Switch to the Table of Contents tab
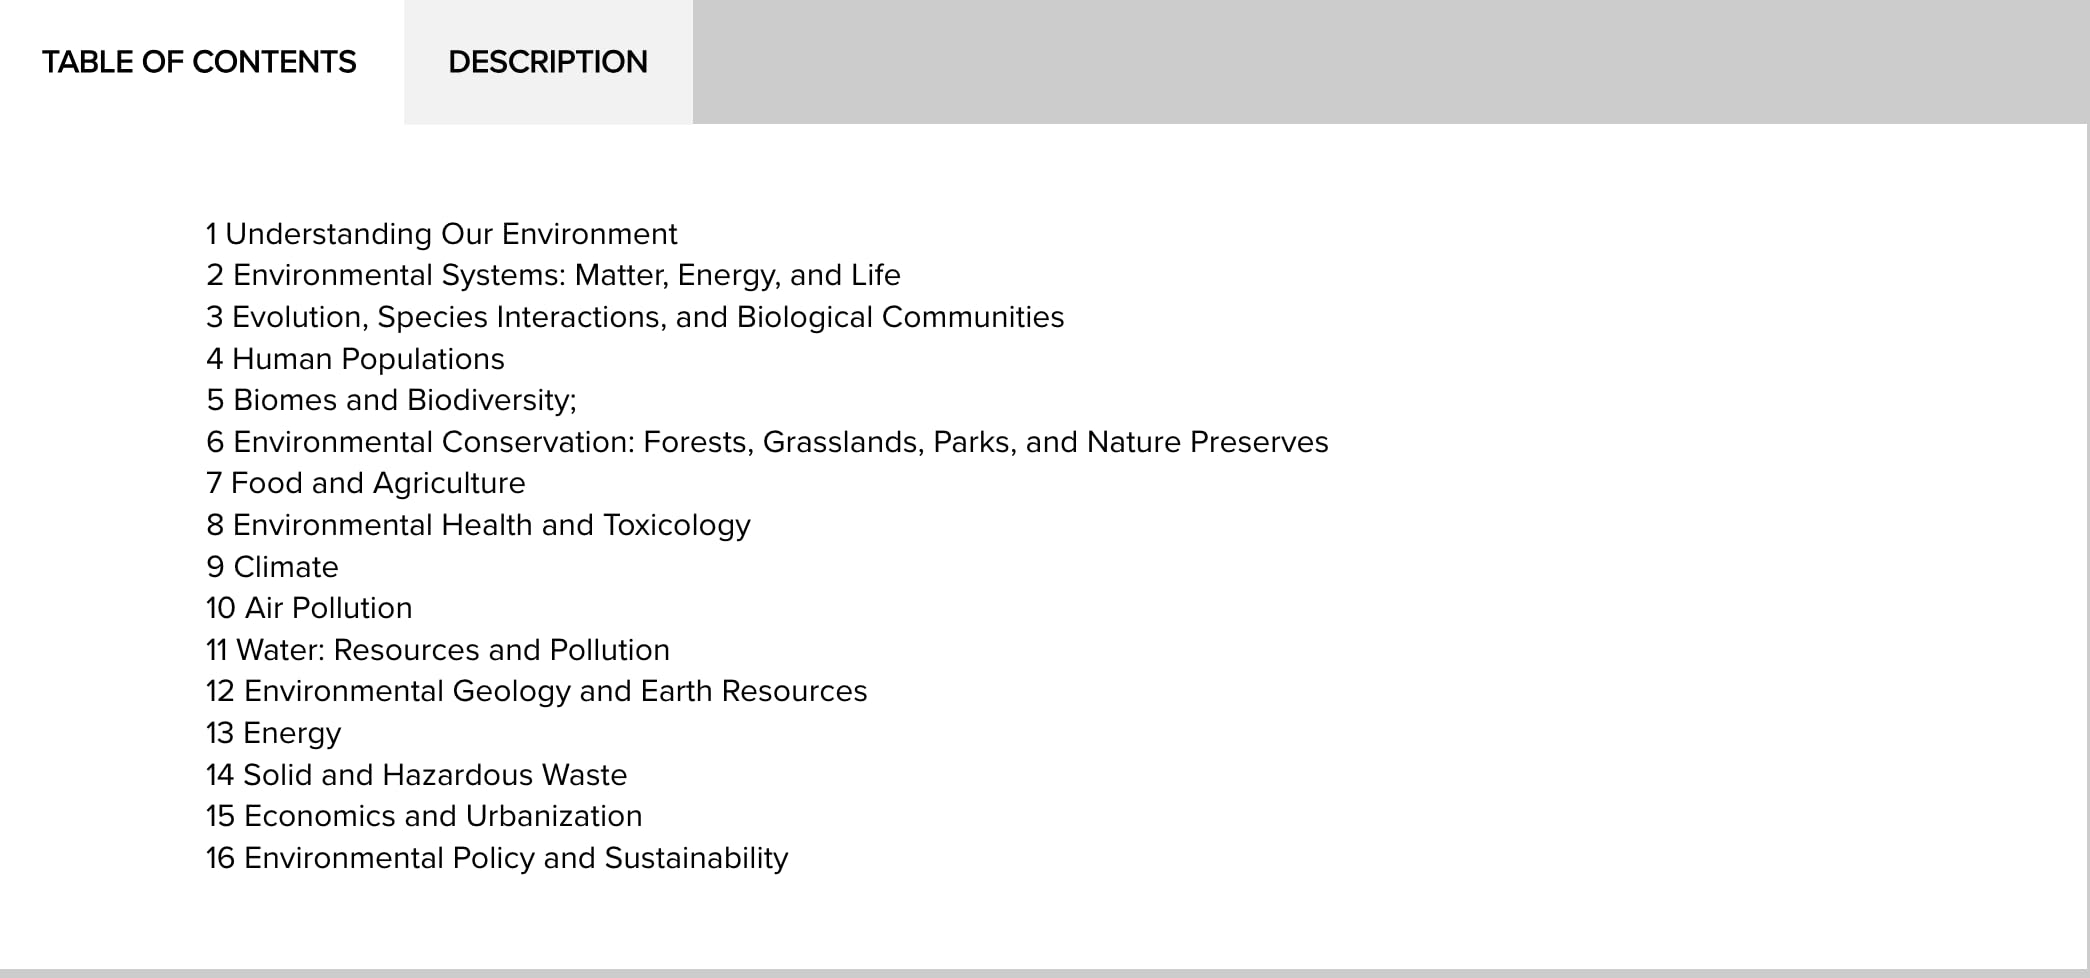 pyautogui.click(x=199, y=62)
